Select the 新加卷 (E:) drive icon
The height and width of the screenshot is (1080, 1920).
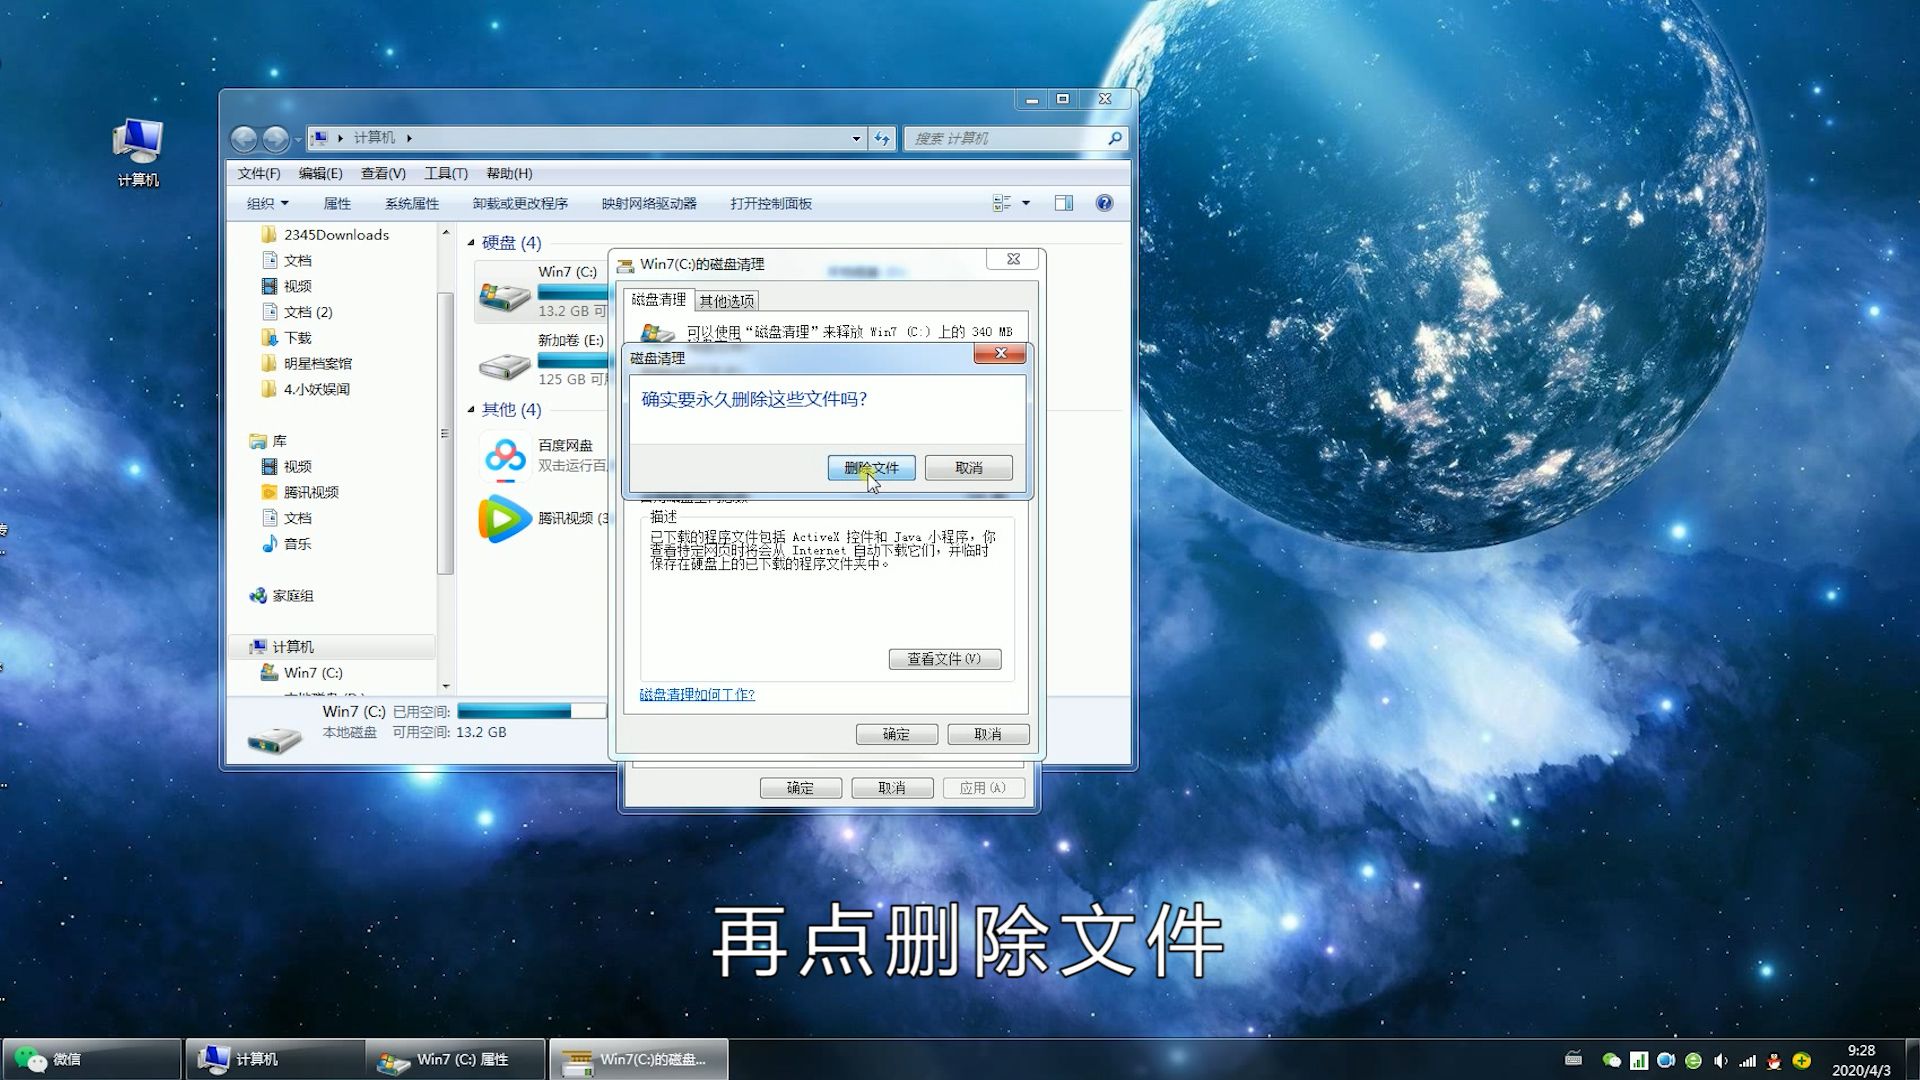point(505,365)
